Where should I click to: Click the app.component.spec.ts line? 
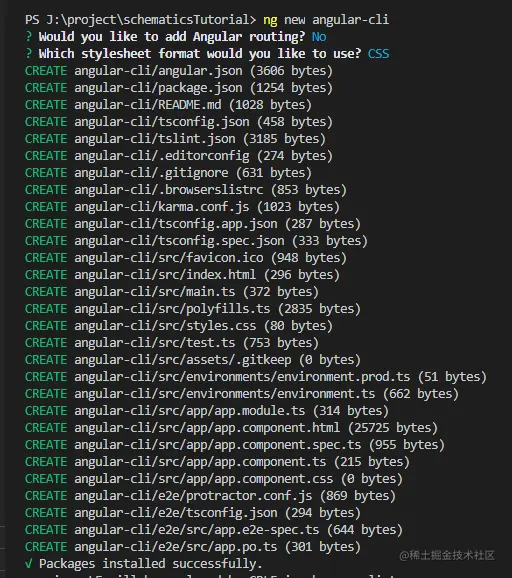pyautogui.click(x=235, y=444)
